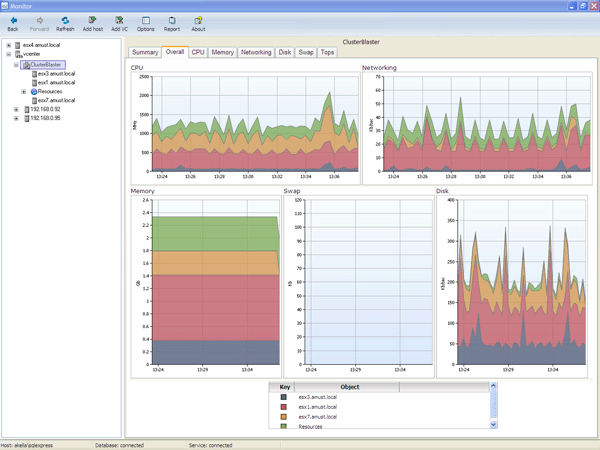Select the Overall tab
Viewport: 600px width, 450px height.
(x=175, y=52)
